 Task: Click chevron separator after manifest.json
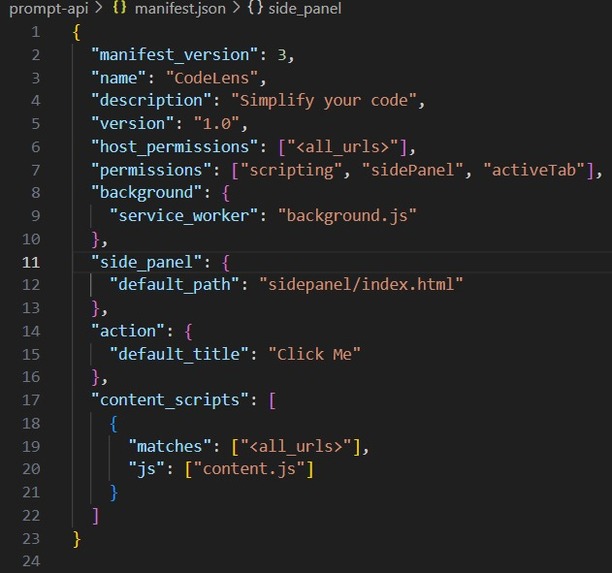236,8
